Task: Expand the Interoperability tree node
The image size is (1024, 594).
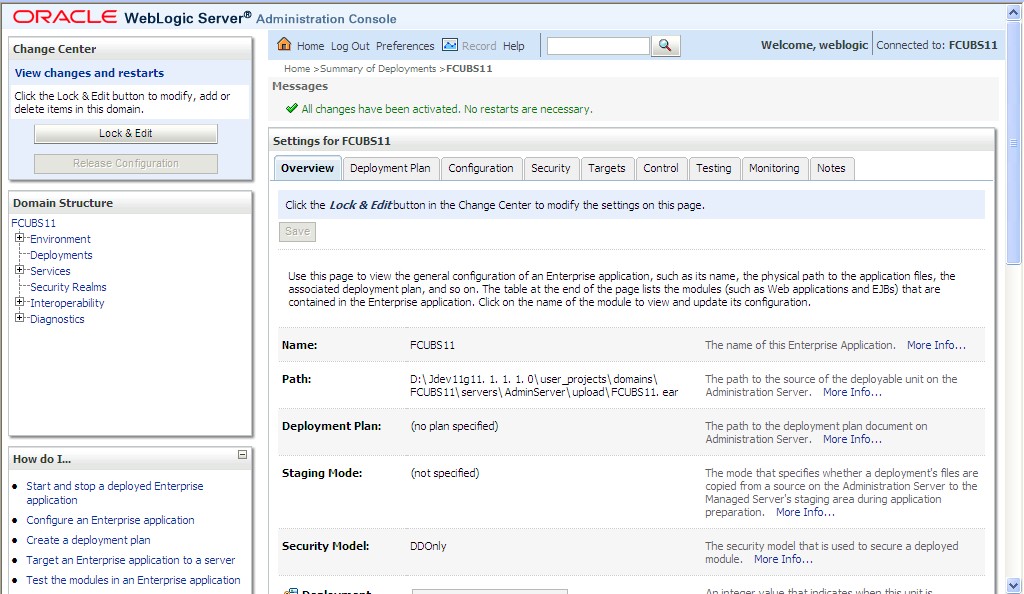Action: 20,302
